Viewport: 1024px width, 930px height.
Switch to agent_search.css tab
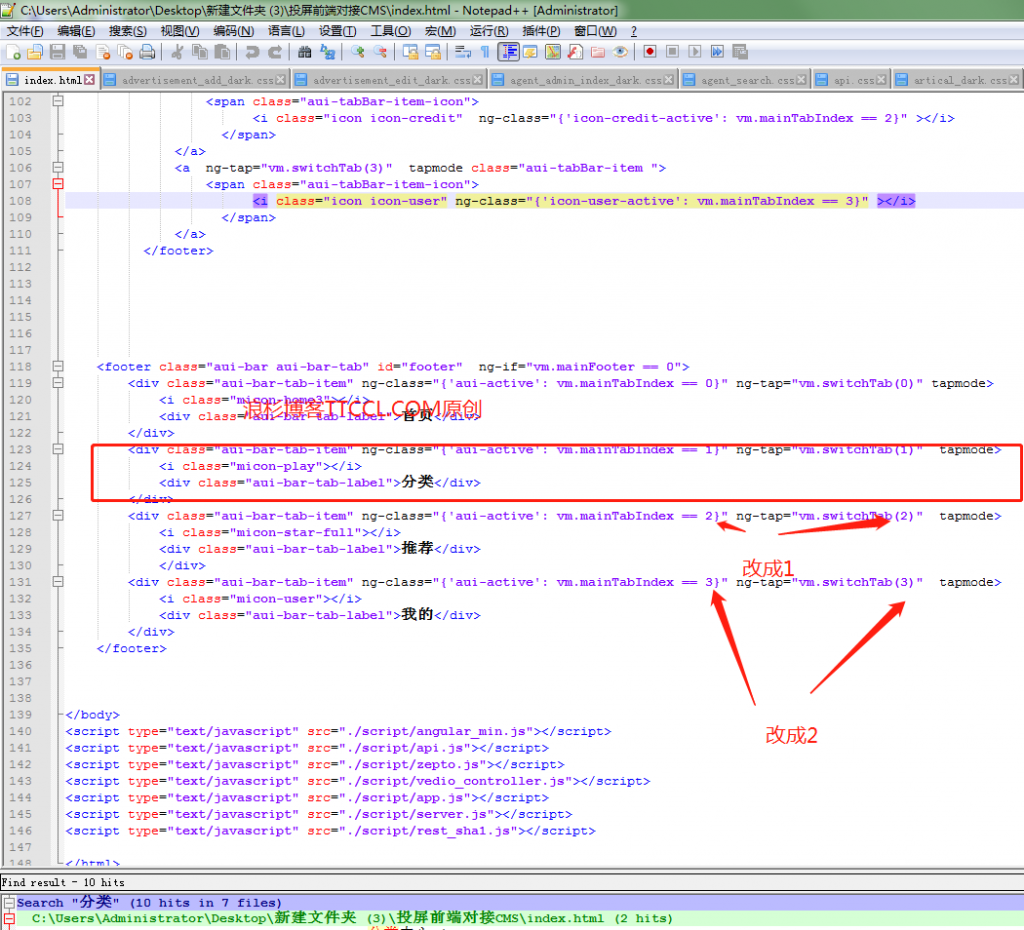tap(747, 80)
